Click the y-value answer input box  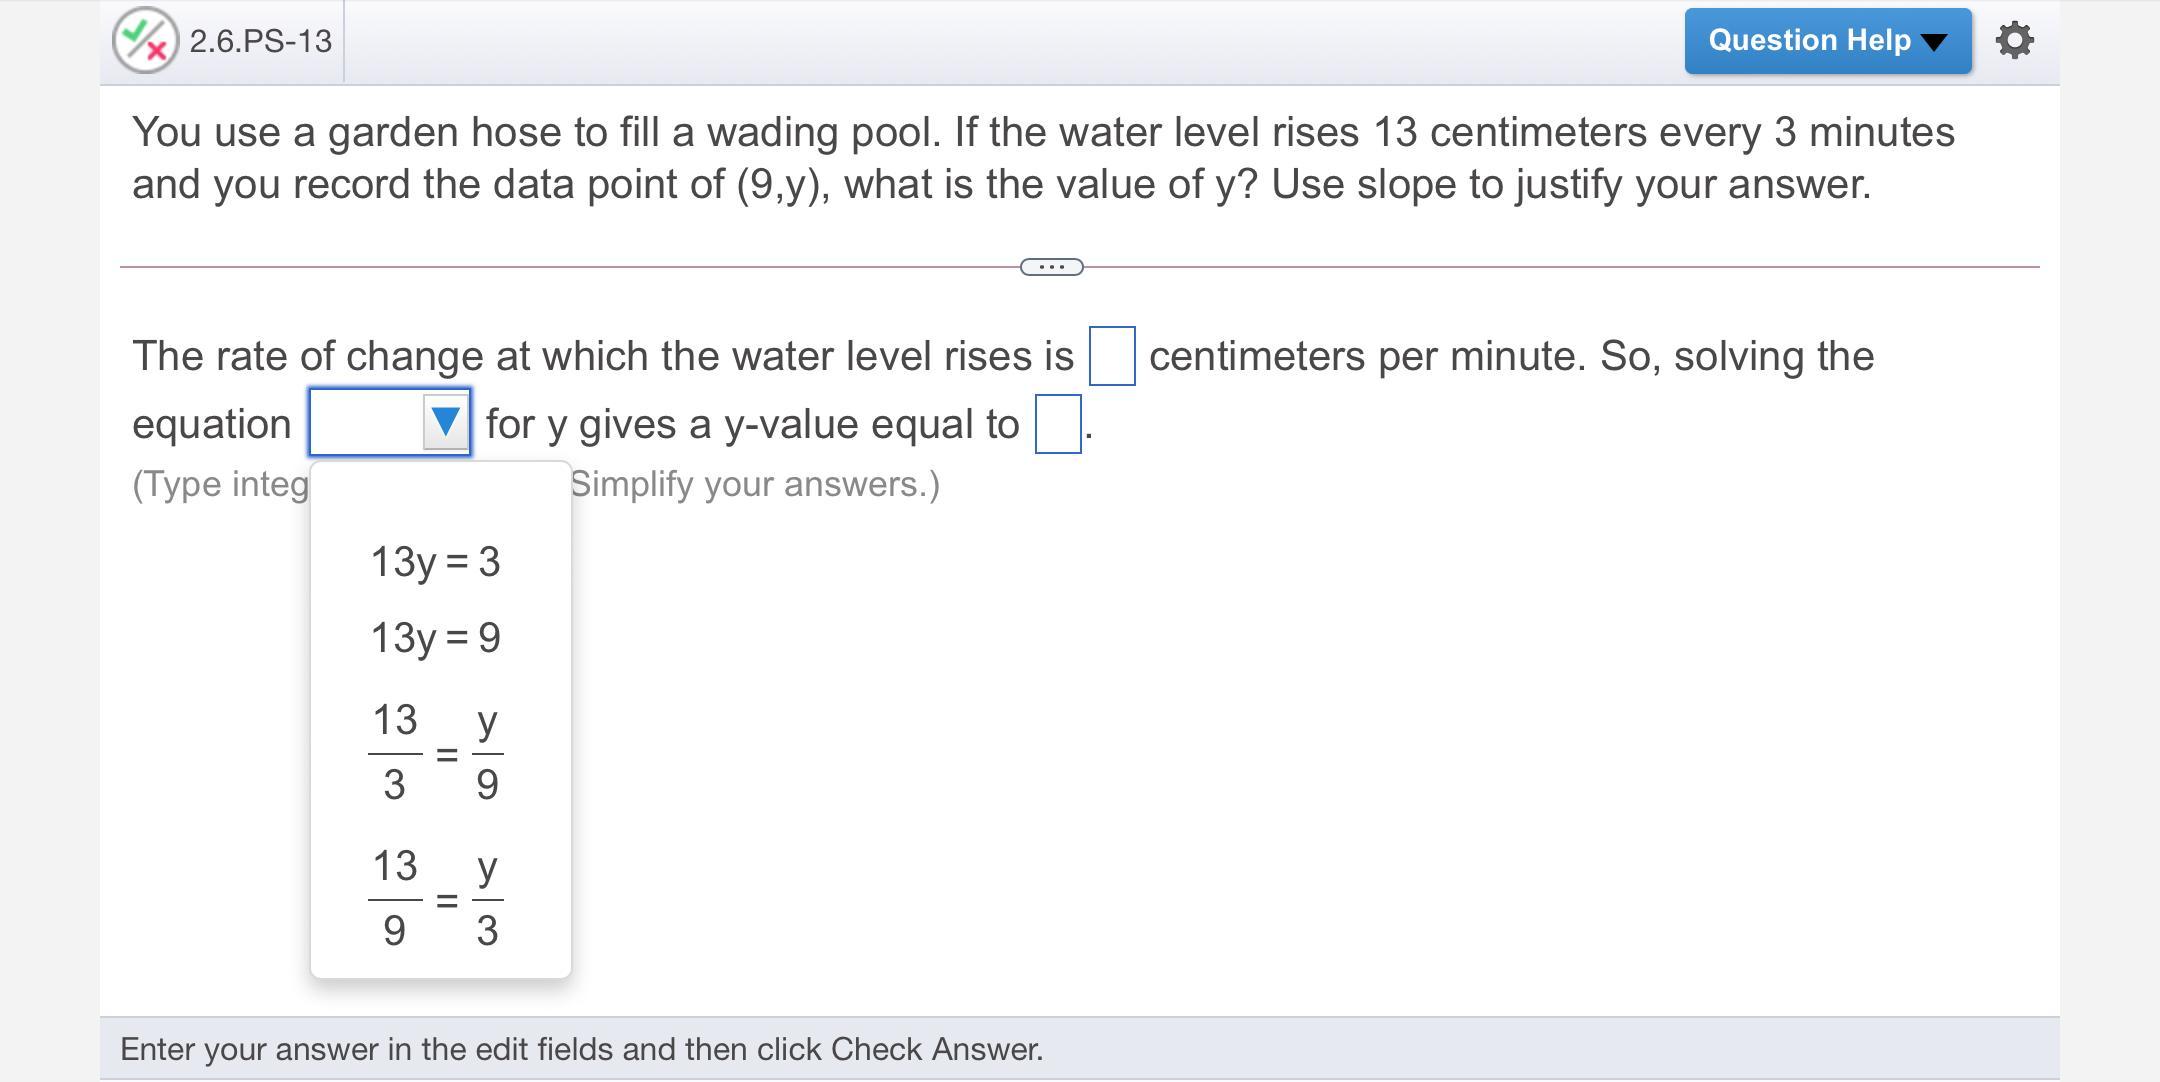coord(1057,424)
